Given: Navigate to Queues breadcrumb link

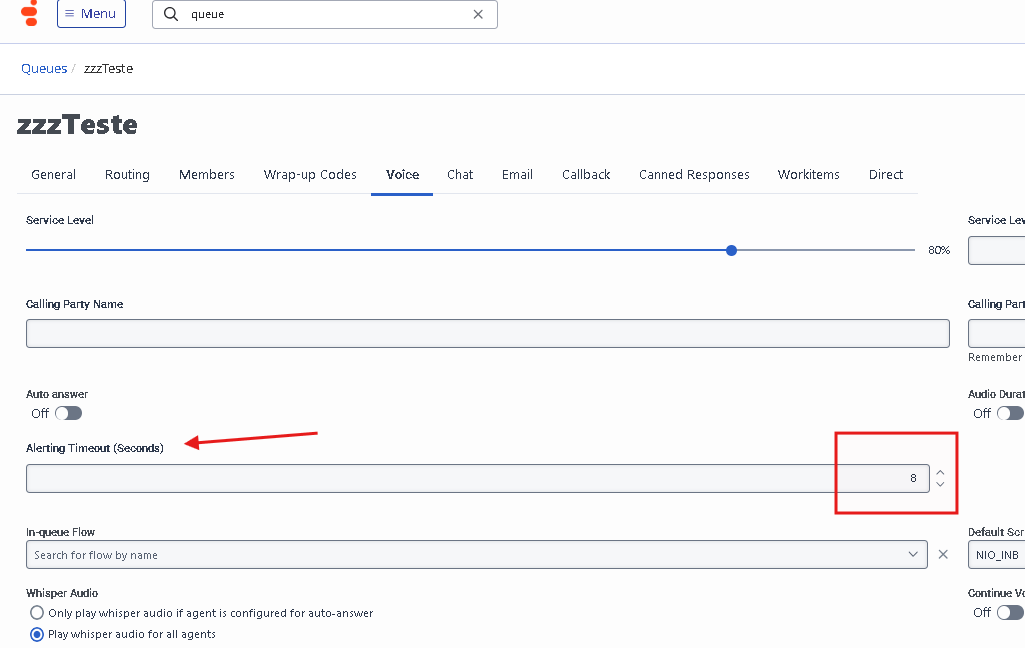Looking at the screenshot, I should (x=44, y=69).
